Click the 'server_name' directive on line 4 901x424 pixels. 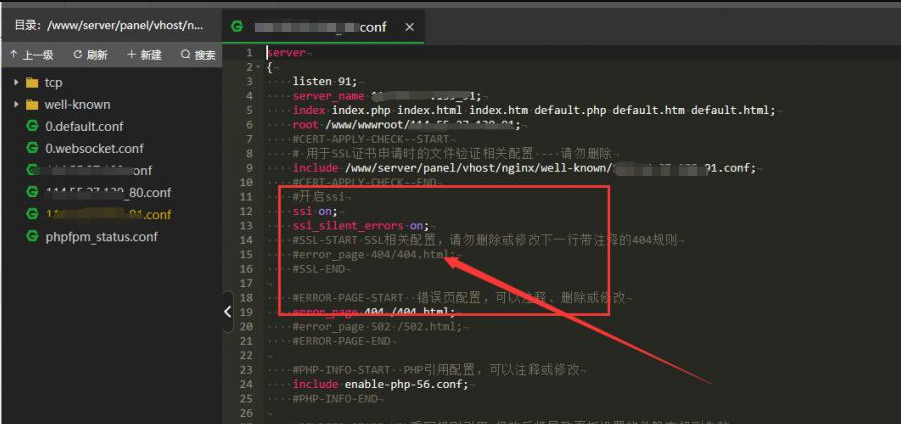point(328,96)
